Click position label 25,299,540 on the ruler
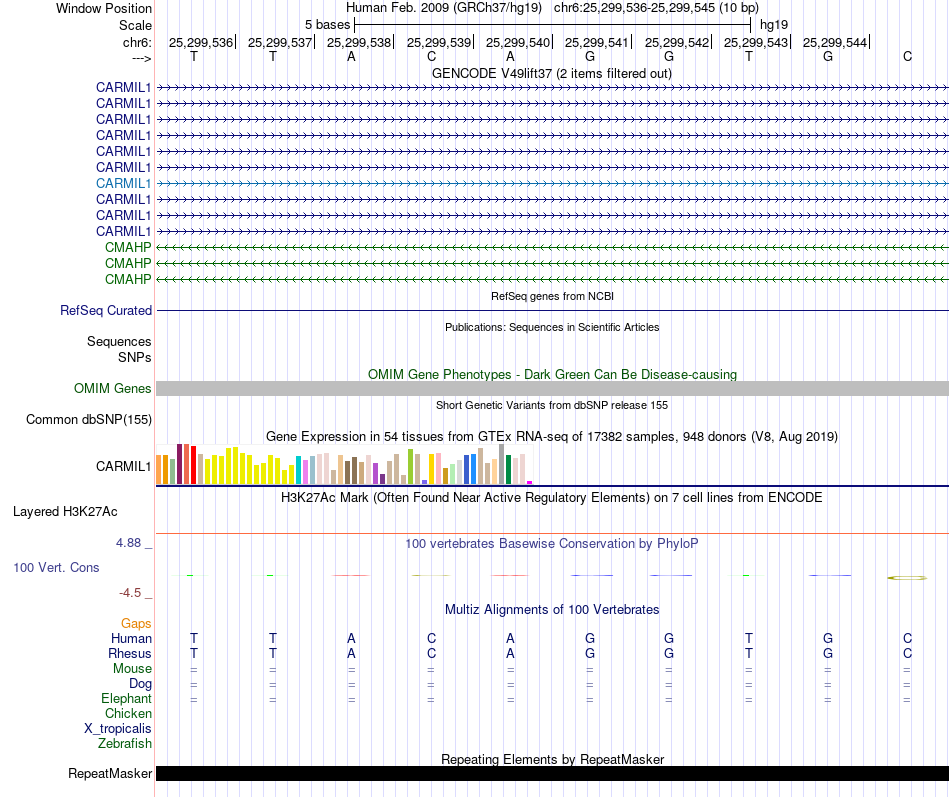The width and height of the screenshot is (950, 797). pyautogui.click(x=517, y=42)
